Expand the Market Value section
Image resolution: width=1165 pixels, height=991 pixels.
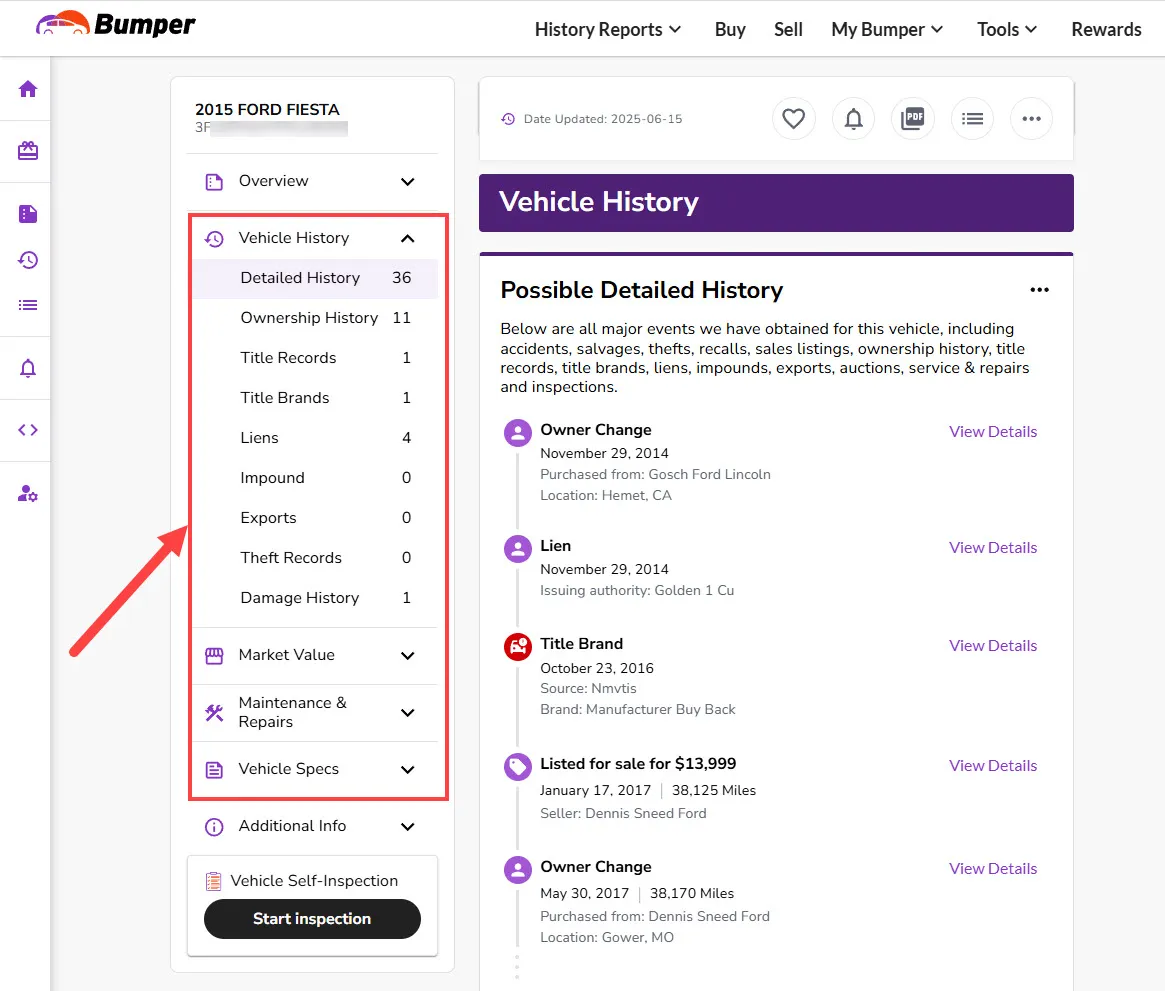click(x=407, y=655)
